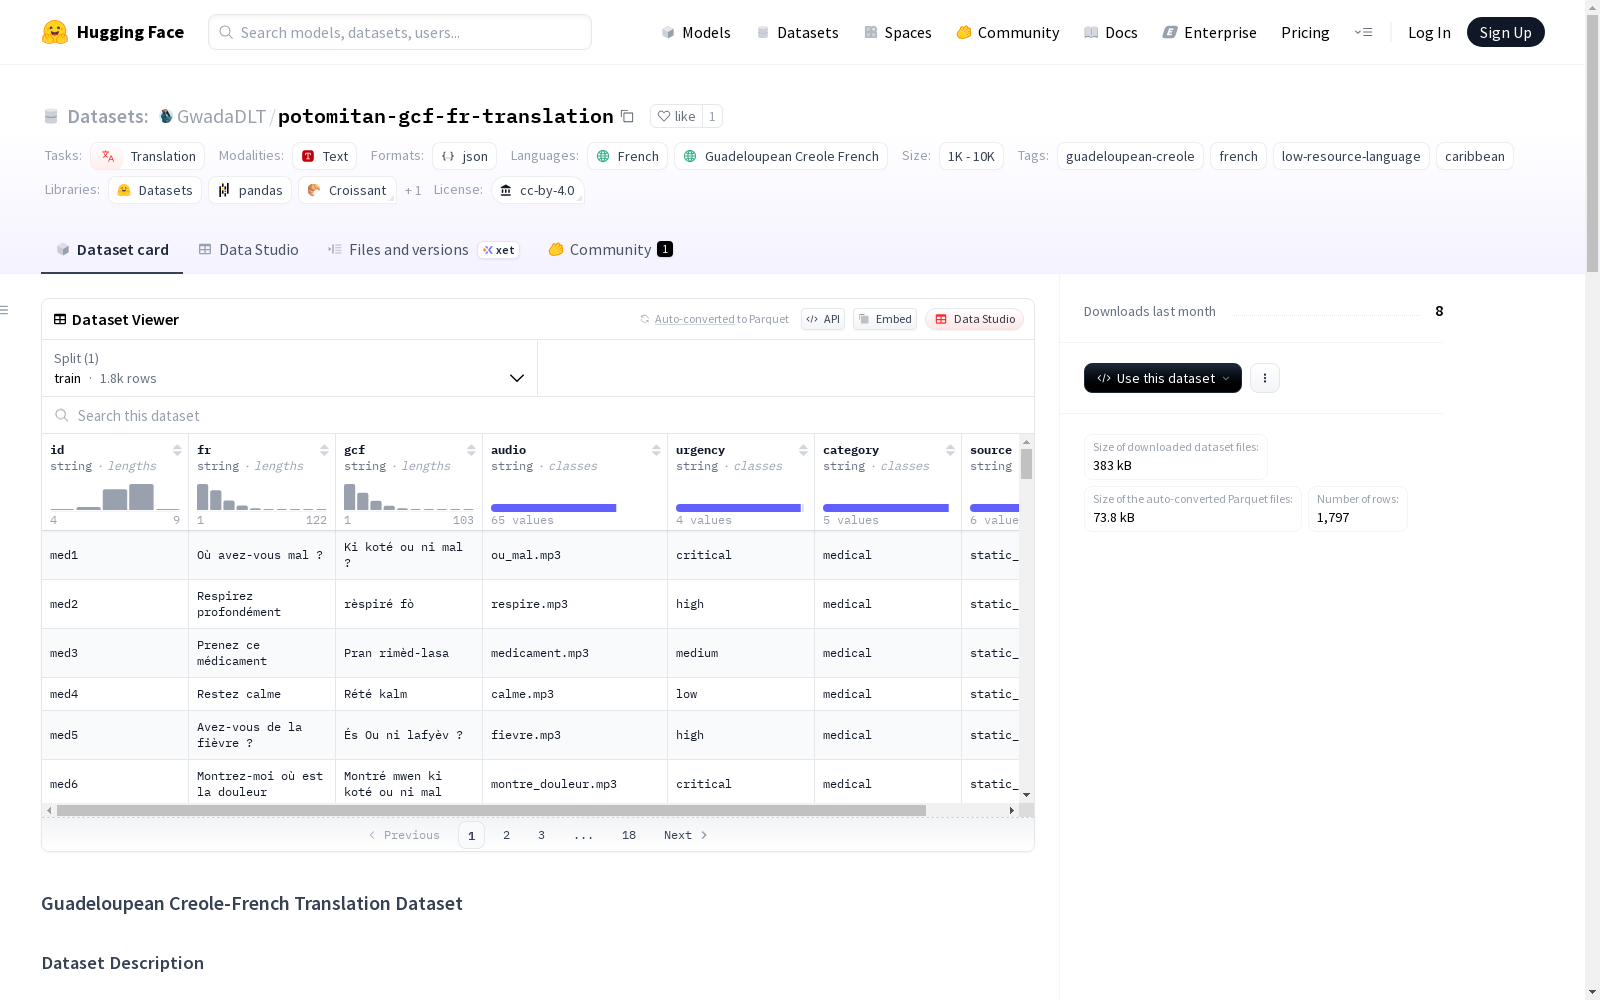Click the json format tag
This screenshot has width=1600, height=1000.
pyautogui.click(x=465, y=156)
